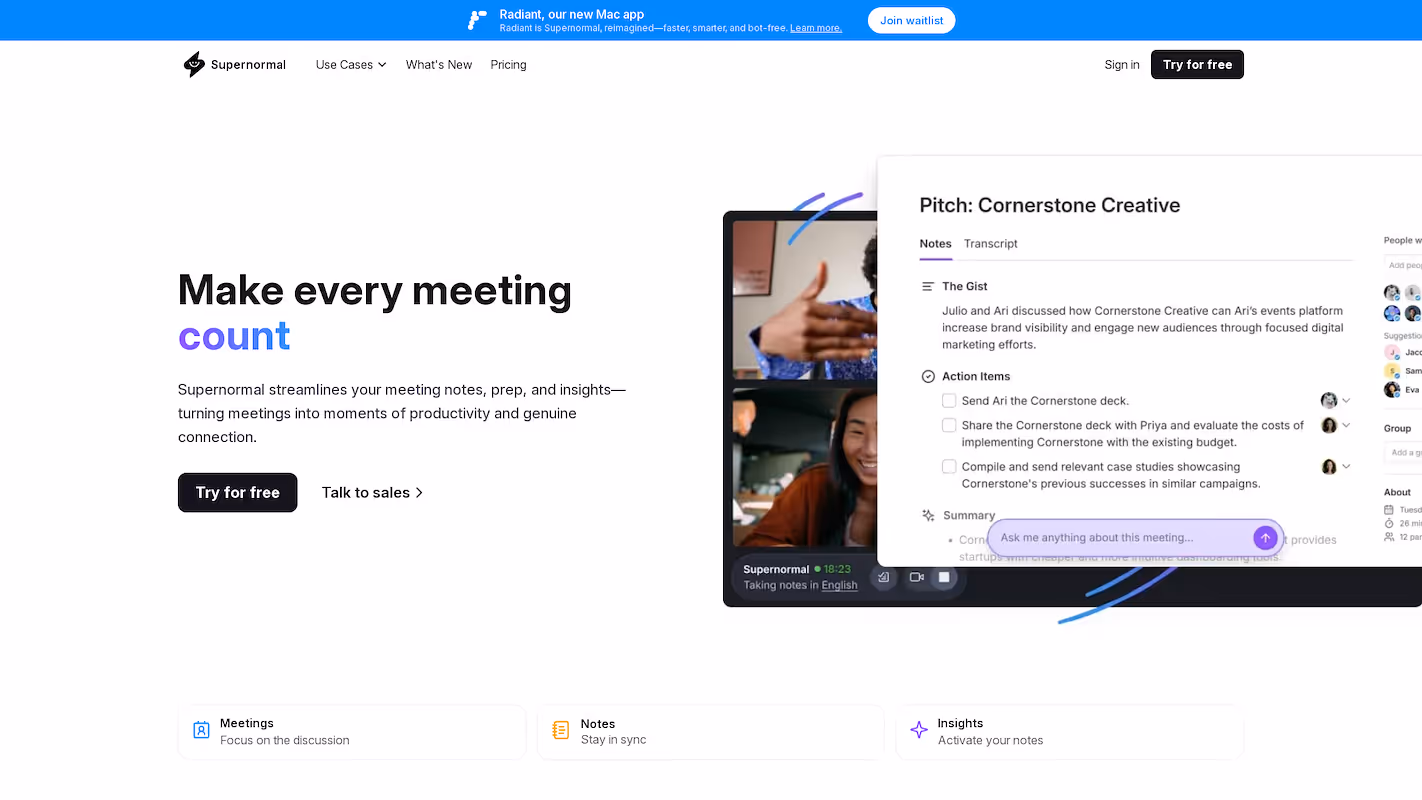This screenshot has width=1422, height=800.
Task: Click the orange Notes notebook icon
Action: click(x=561, y=730)
